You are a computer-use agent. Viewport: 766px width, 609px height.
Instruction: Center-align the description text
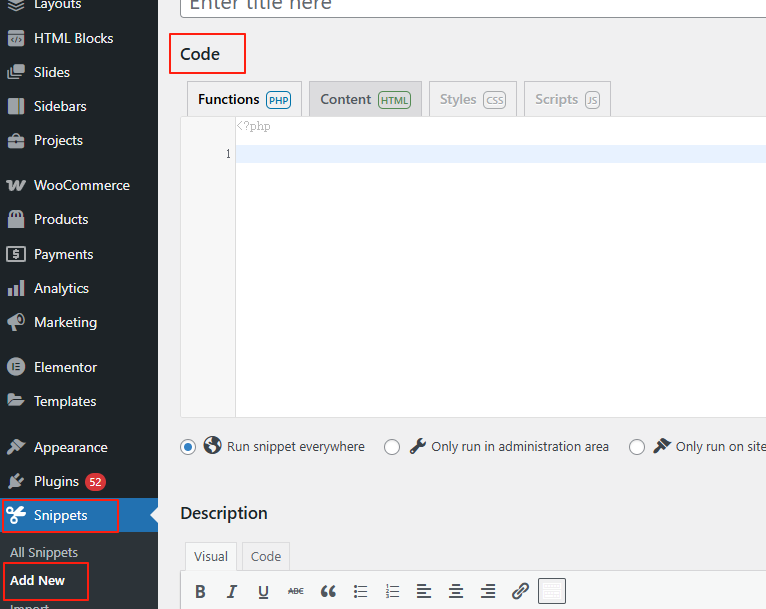(456, 591)
